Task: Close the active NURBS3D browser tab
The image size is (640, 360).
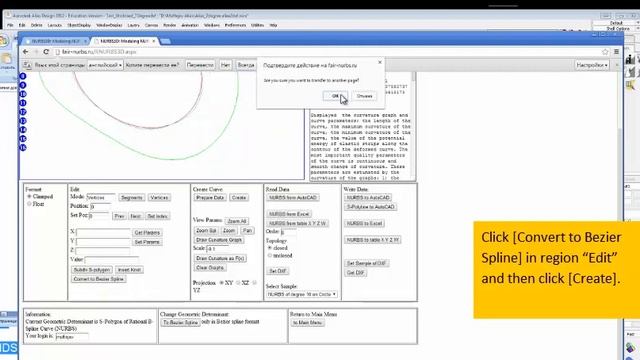Action: 154,41
